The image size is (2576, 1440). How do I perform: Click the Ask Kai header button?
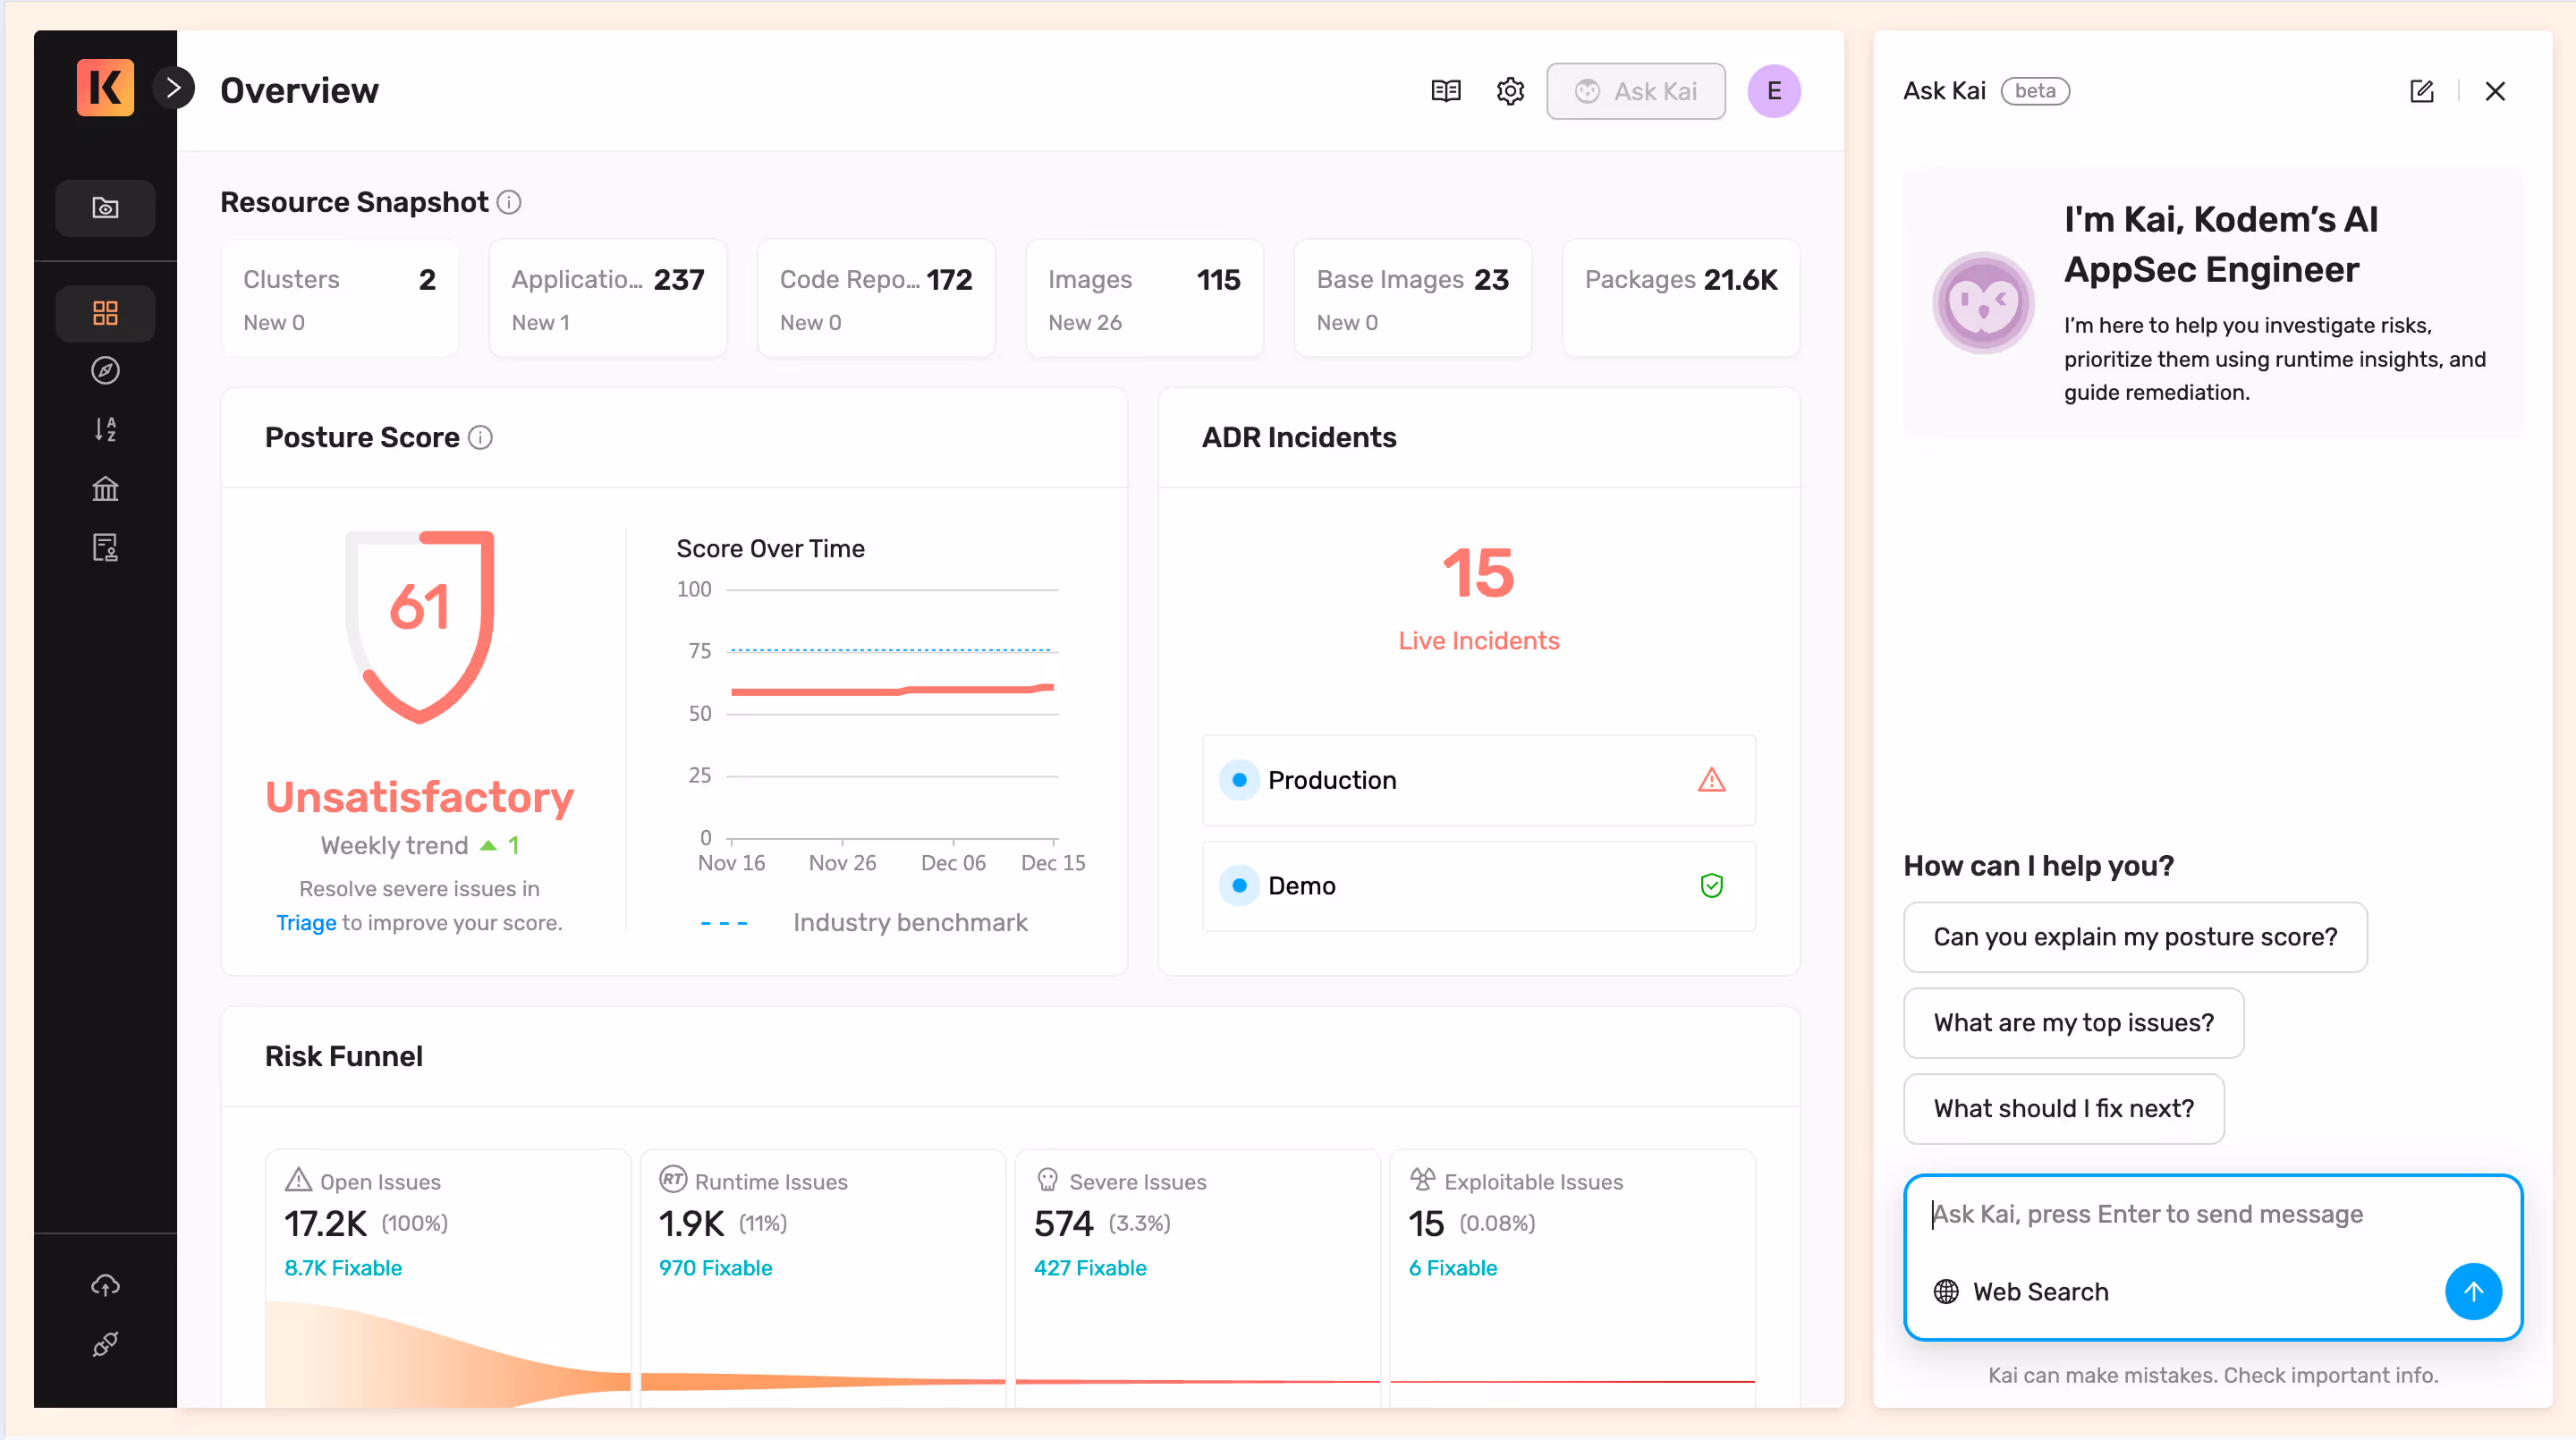tap(1635, 91)
